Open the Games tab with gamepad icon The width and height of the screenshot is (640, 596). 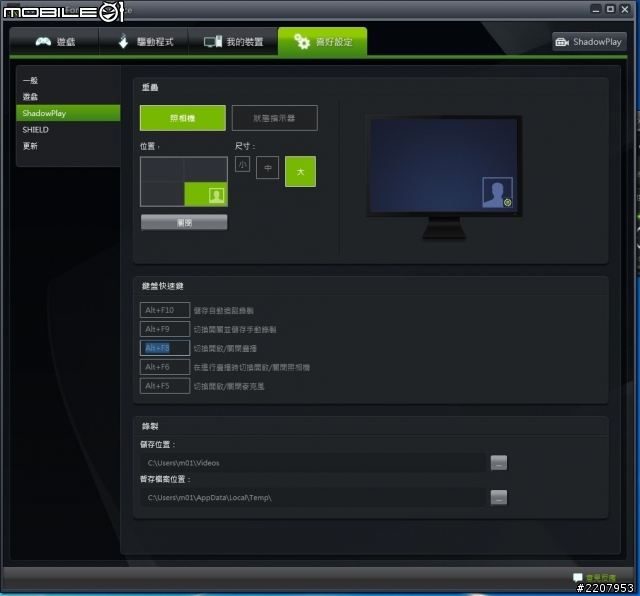54,42
